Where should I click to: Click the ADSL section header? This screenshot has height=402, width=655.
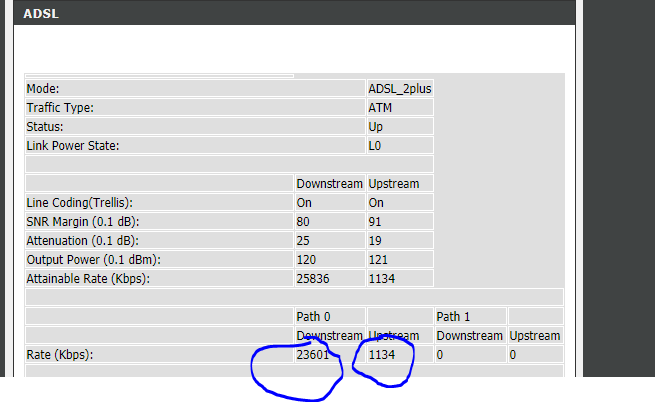[x=38, y=13]
